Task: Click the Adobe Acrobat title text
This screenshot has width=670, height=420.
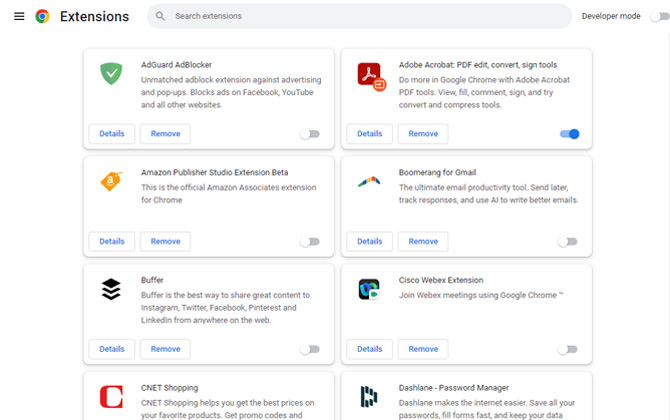Action: pyautogui.click(x=478, y=65)
